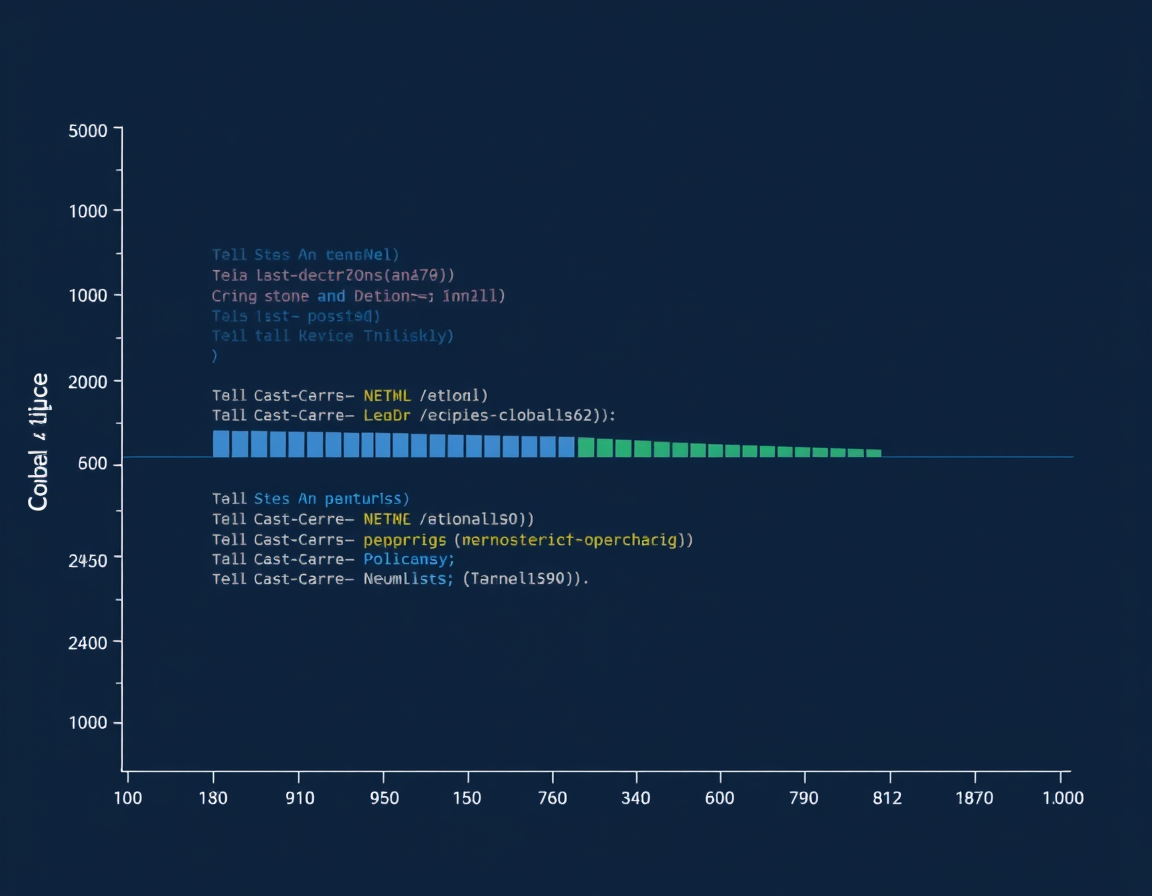Screen dimensions: 1152x896
Task: Click the 100 horizontal axis label
Action: [128, 798]
